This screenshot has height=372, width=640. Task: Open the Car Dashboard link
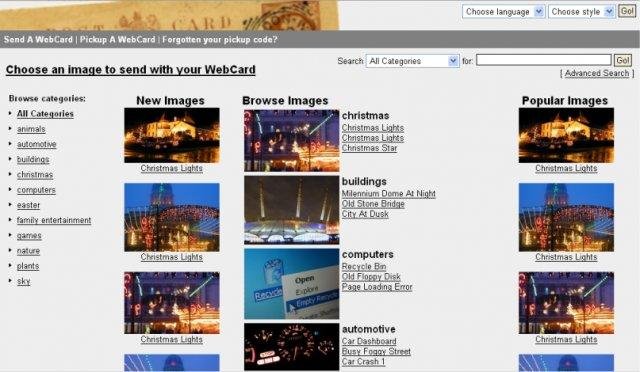click(x=369, y=341)
